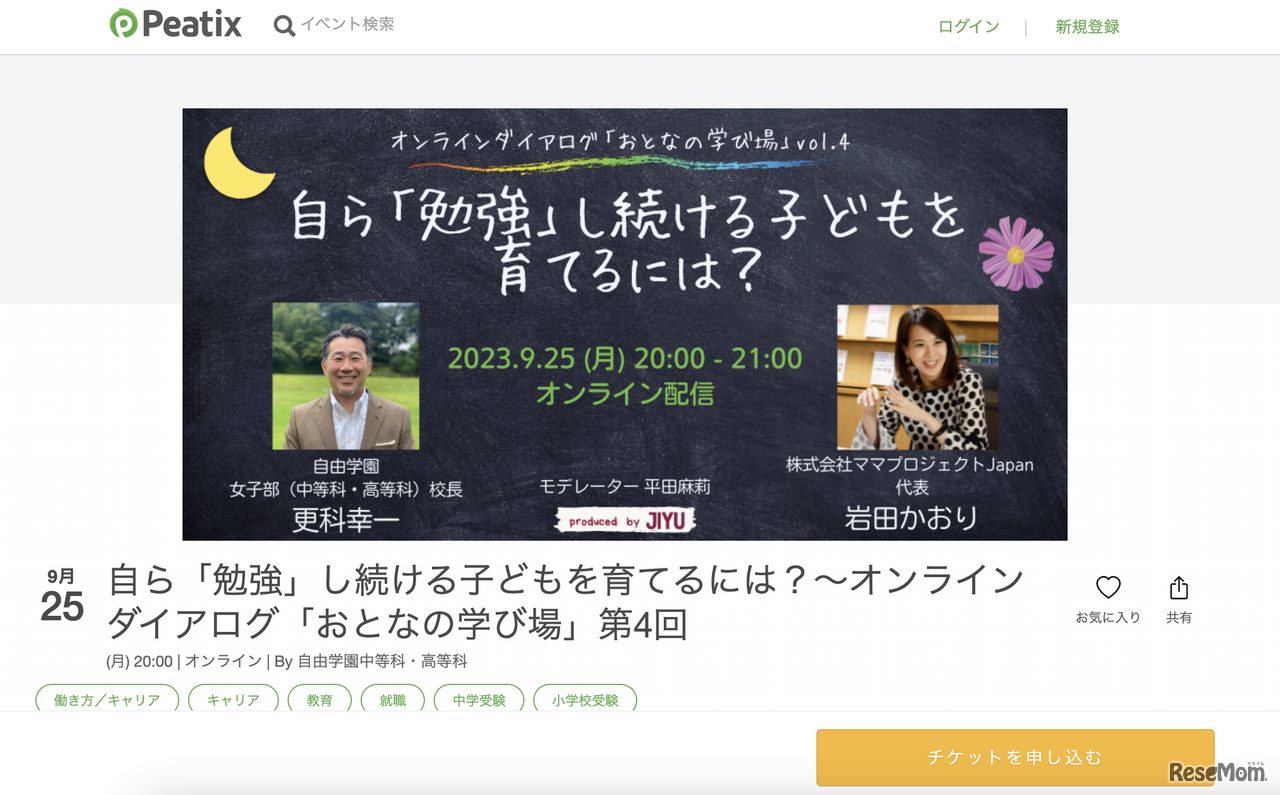Viewport: 1280px width, 795px height.
Task: Click the search magnifier icon
Action: [284, 25]
